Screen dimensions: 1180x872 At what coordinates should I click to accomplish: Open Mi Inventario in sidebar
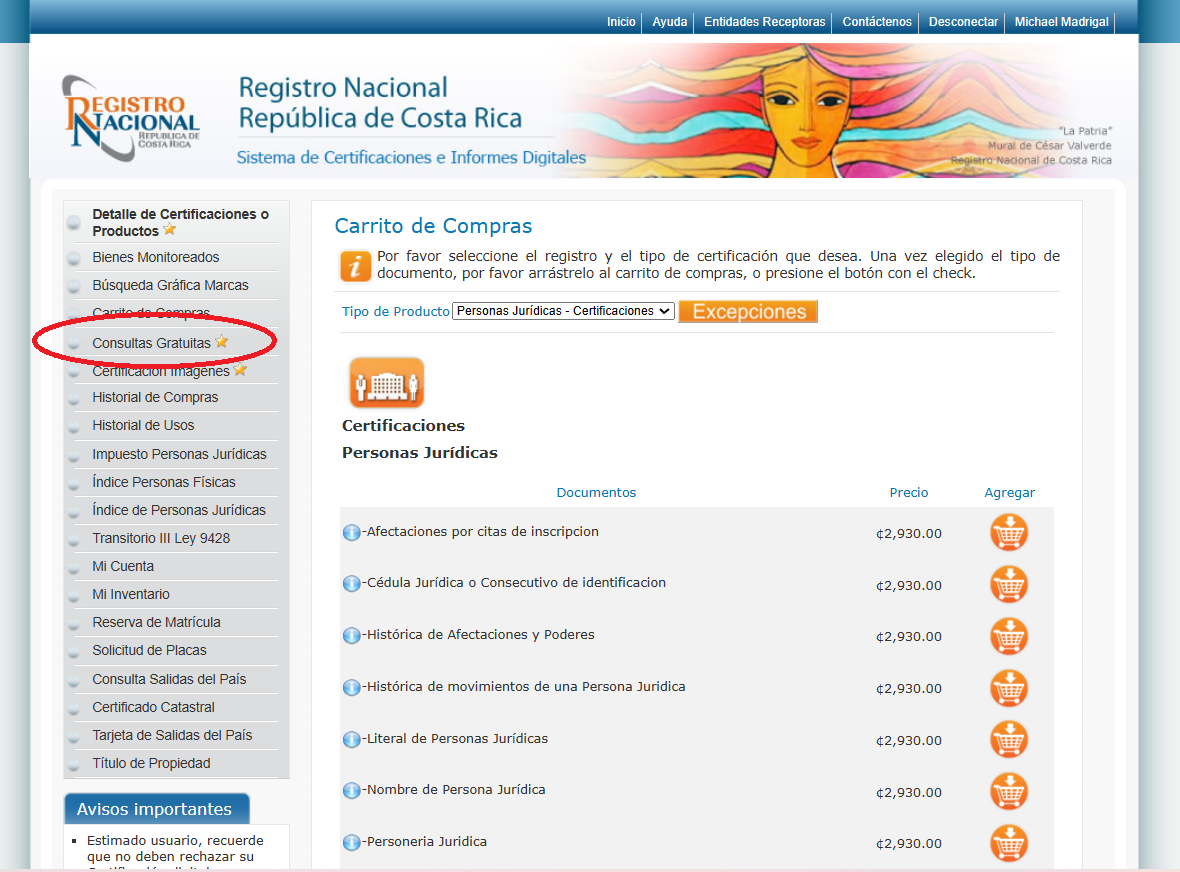pyautogui.click(x=131, y=594)
